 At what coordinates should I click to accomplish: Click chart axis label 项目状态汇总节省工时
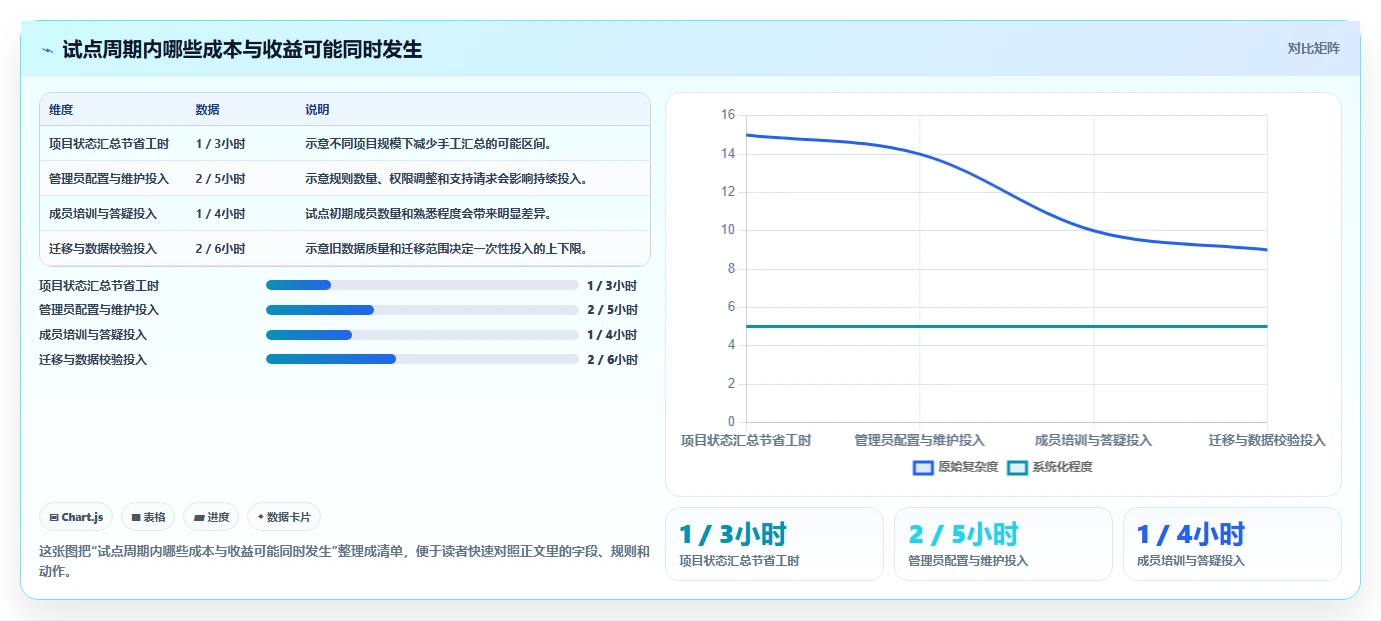tap(746, 440)
